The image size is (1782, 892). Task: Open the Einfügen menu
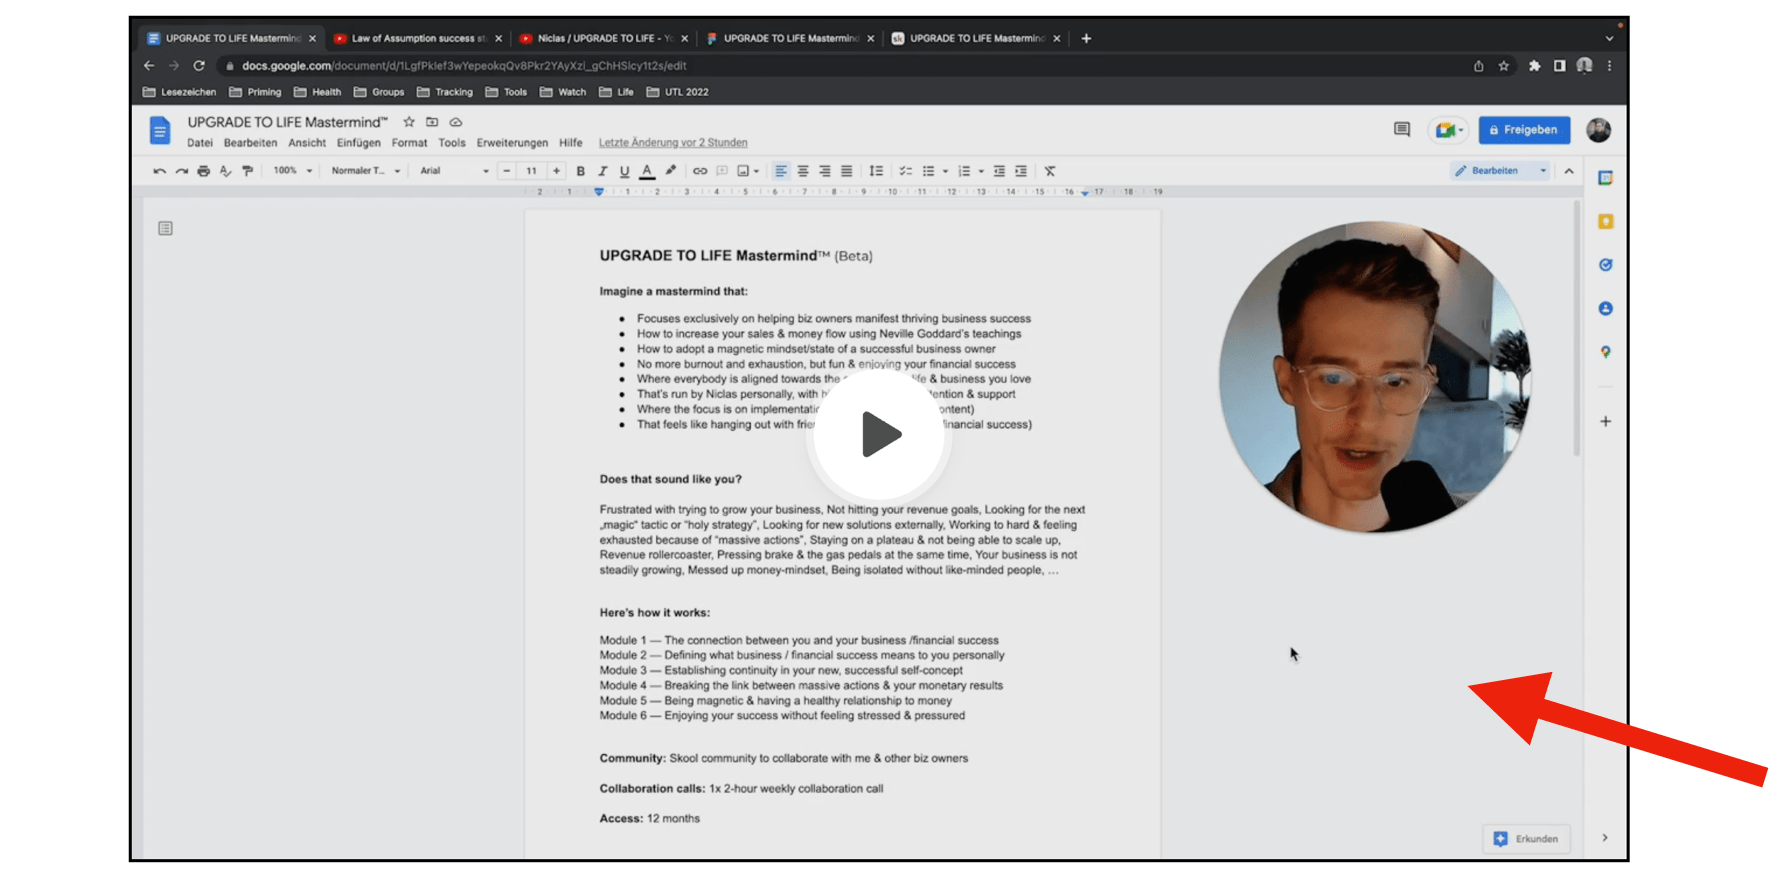(x=358, y=143)
